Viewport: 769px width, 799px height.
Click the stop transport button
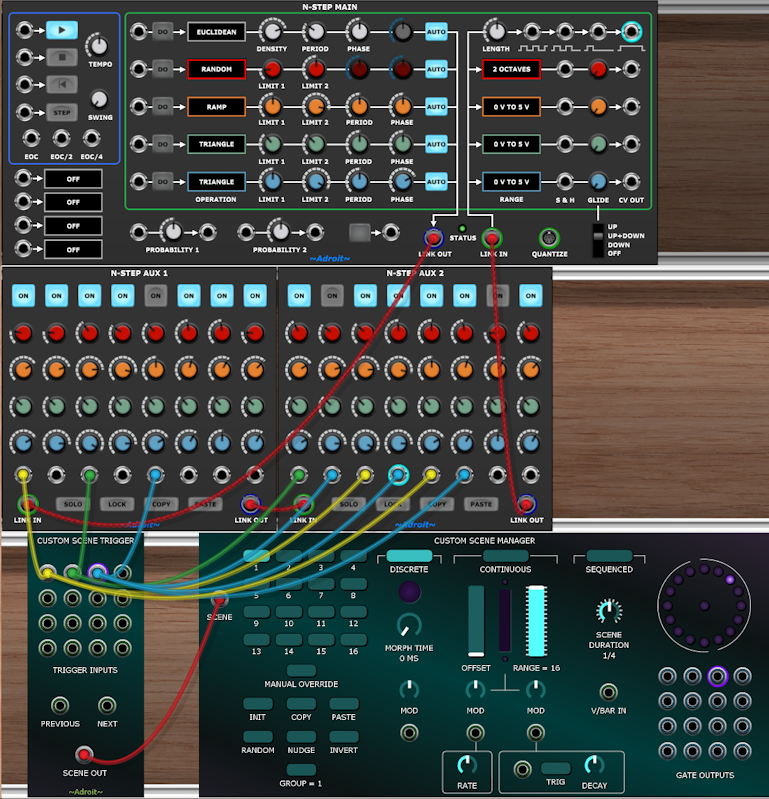(x=61, y=58)
